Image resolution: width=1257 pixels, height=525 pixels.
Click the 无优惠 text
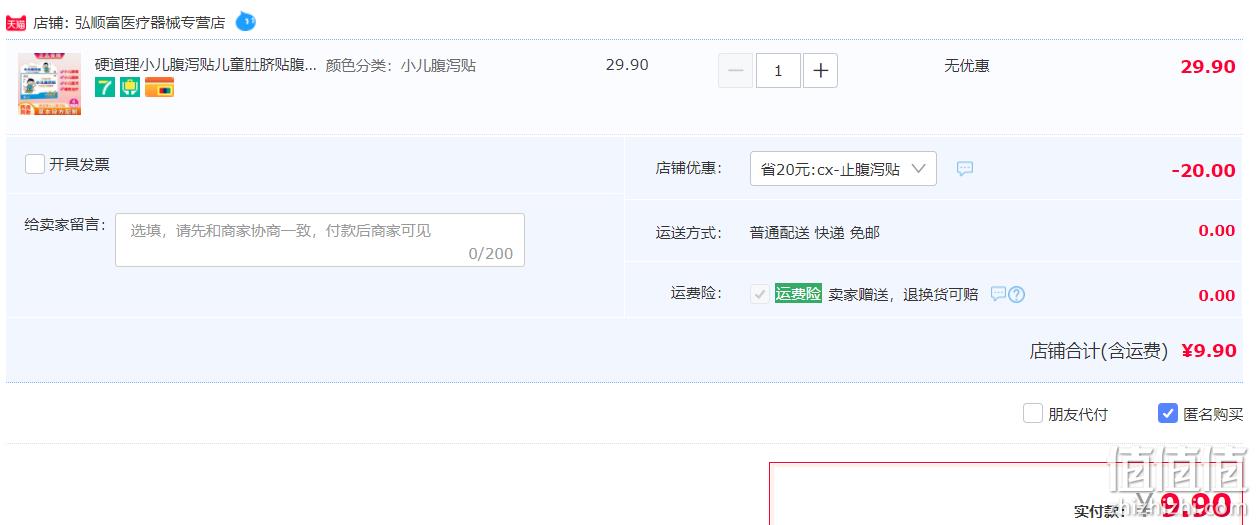point(967,66)
